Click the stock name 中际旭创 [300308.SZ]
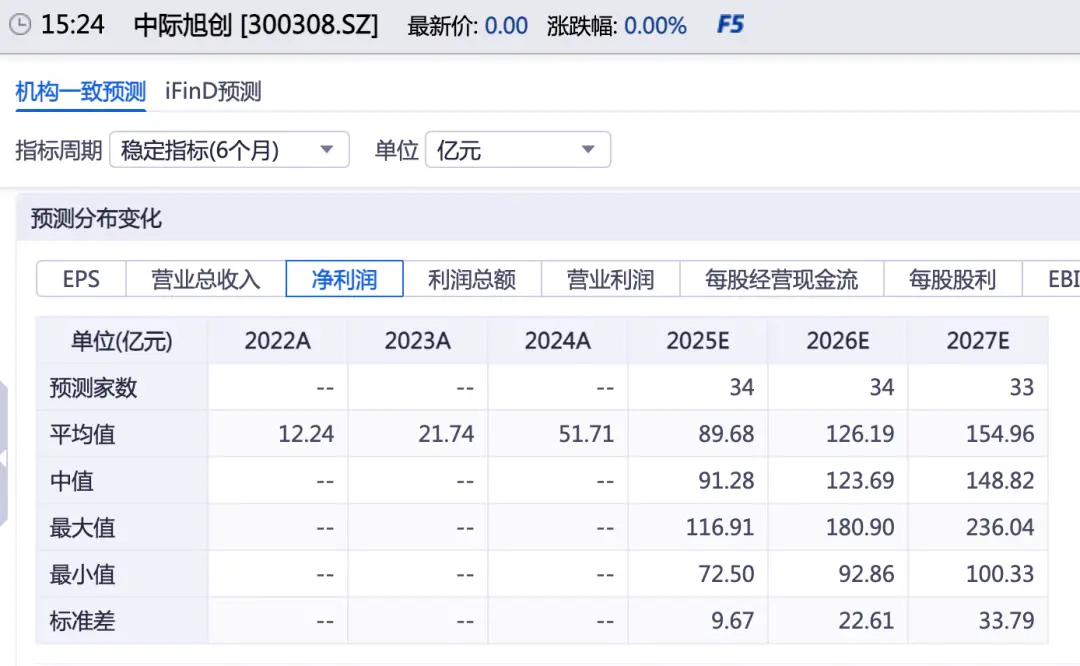The image size is (1080, 666). [255, 25]
